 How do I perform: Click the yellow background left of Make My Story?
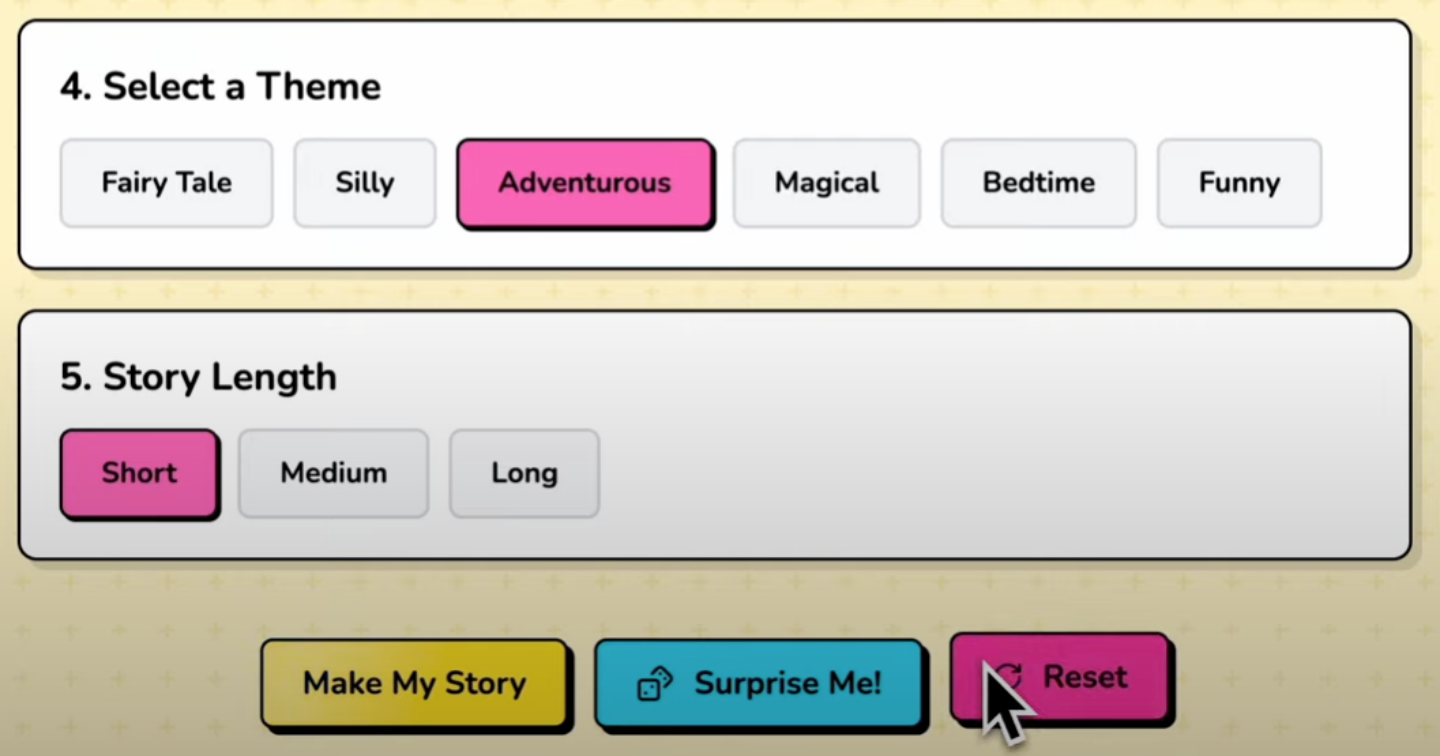click(130, 683)
